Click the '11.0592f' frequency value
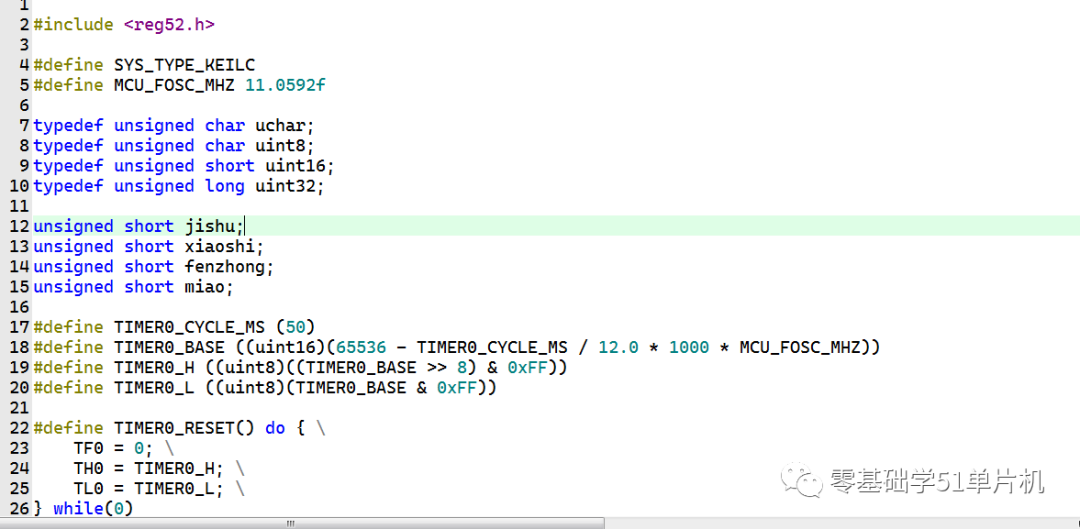1080x529 pixels. [x=286, y=85]
